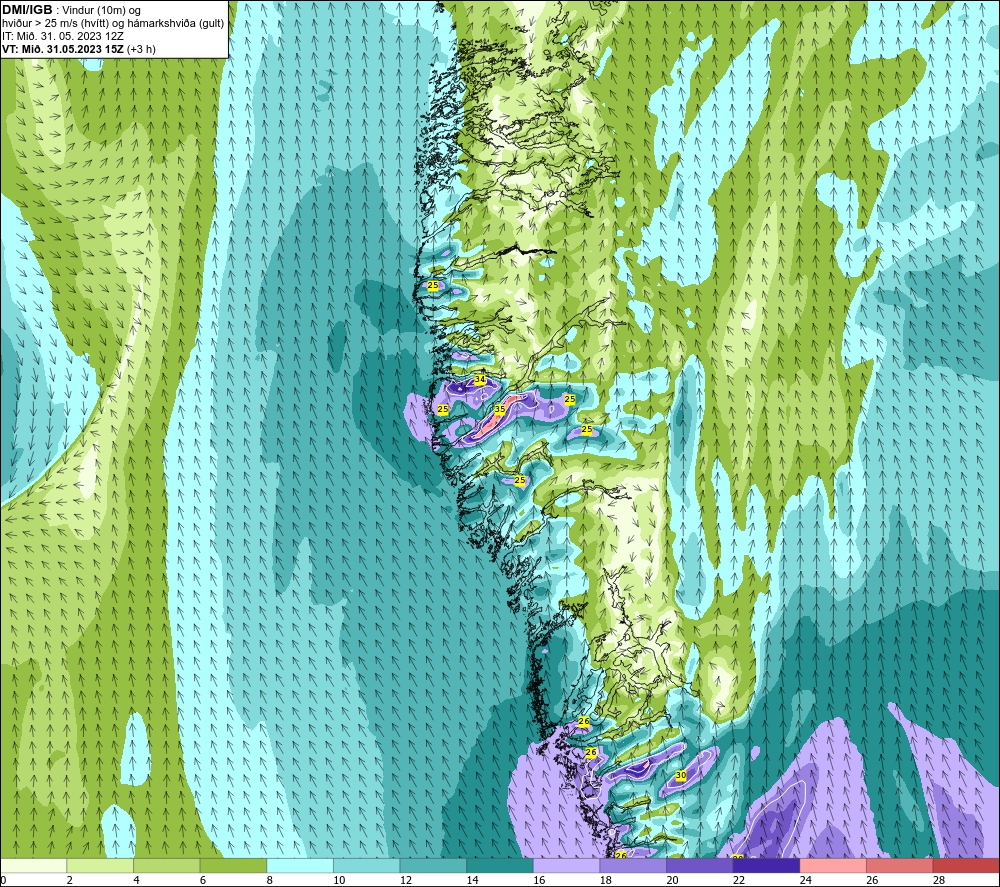Click the legend swatch between 6 and 8
Image resolution: width=1000 pixels, height=887 pixels.
pyautogui.click(x=233, y=866)
